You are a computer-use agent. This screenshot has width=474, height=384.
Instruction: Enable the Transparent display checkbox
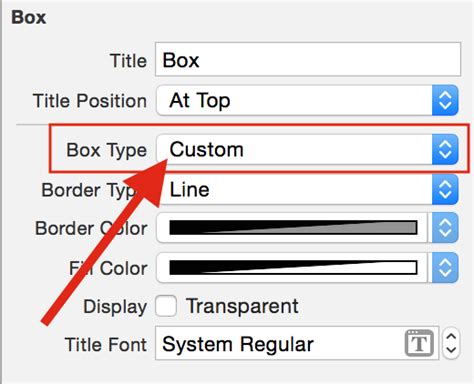tap(166, 306)
